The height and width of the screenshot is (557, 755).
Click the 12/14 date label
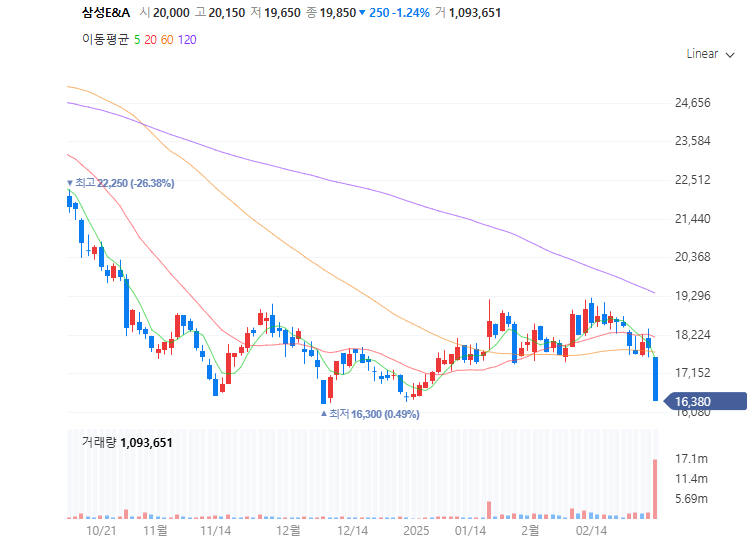point(352,531)
